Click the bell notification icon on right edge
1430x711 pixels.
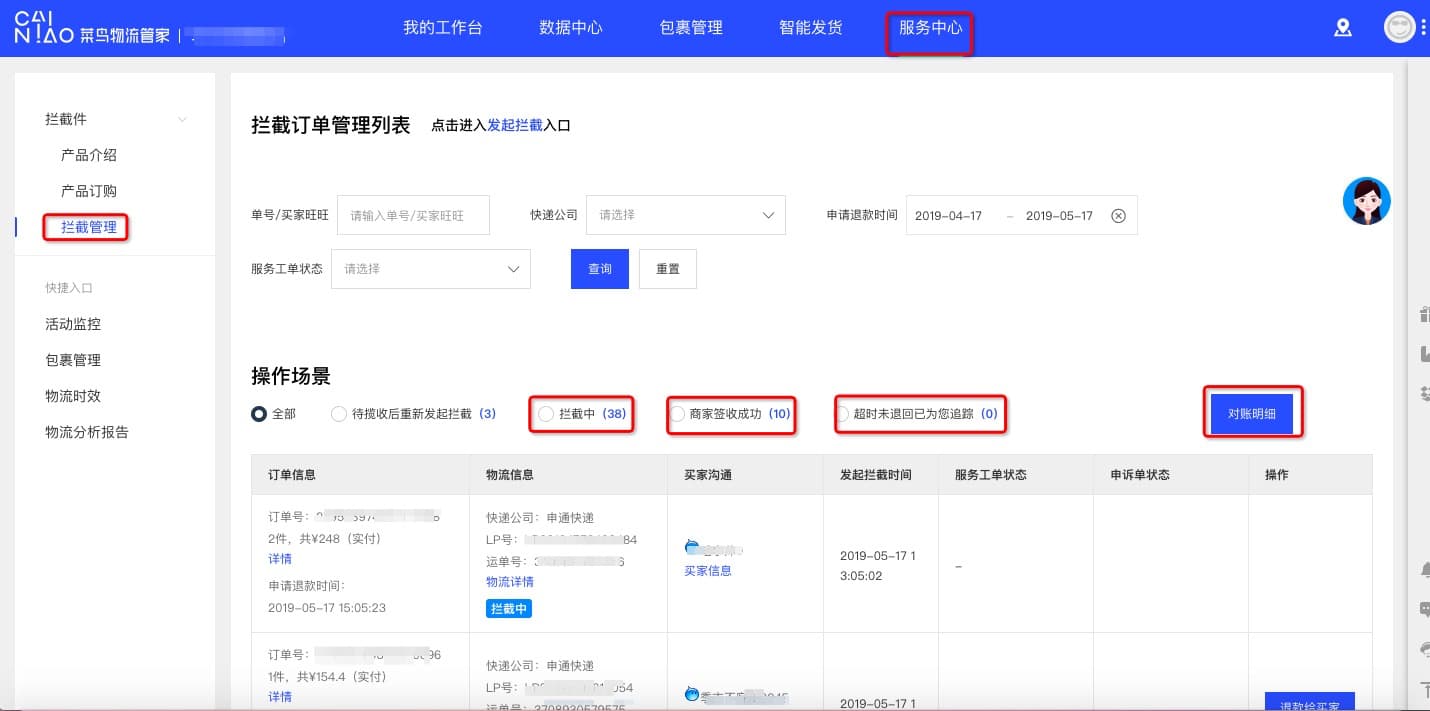[x=1424, y=570]
